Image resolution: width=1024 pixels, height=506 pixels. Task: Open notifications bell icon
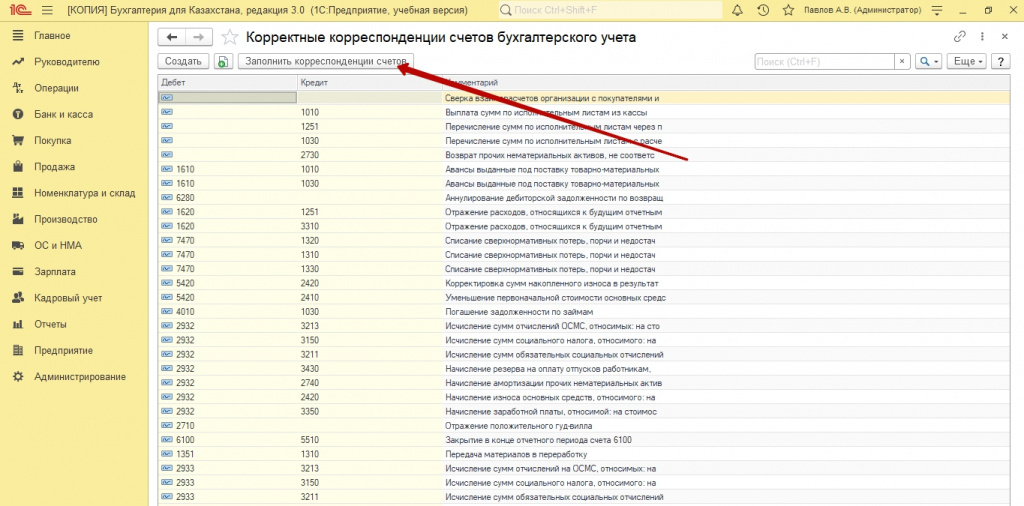[x=739, y=10]
